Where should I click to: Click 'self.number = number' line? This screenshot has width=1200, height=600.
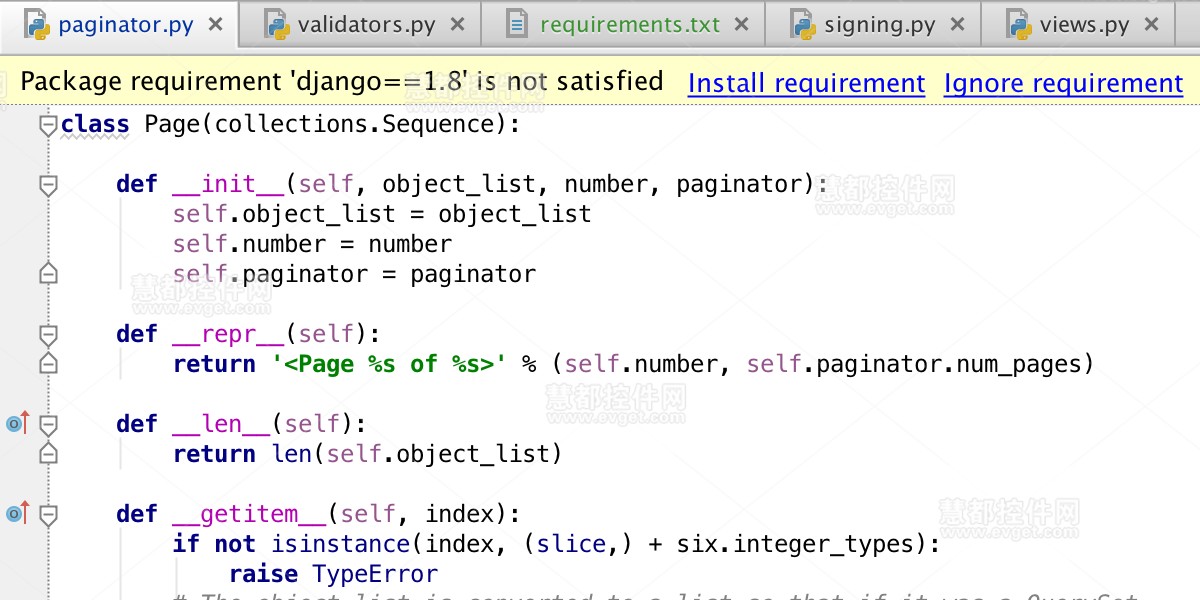(312, 245)
